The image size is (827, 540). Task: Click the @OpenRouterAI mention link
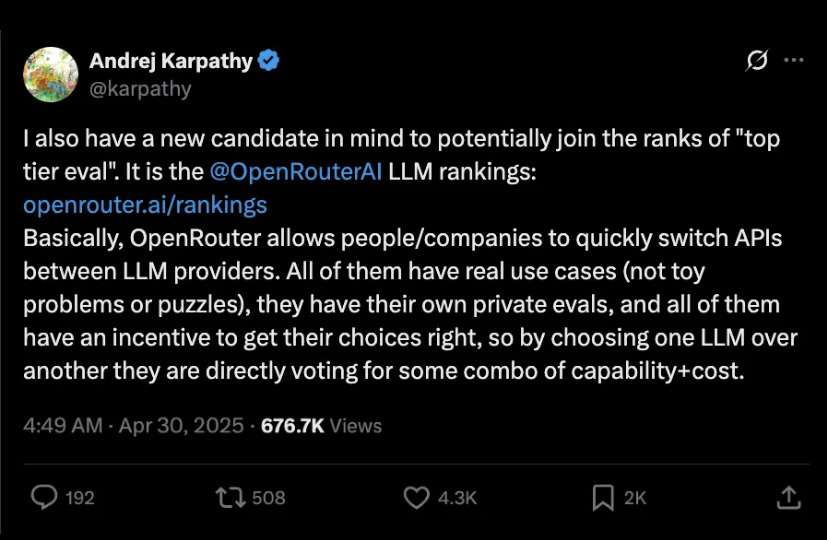[x=296, y=172]
